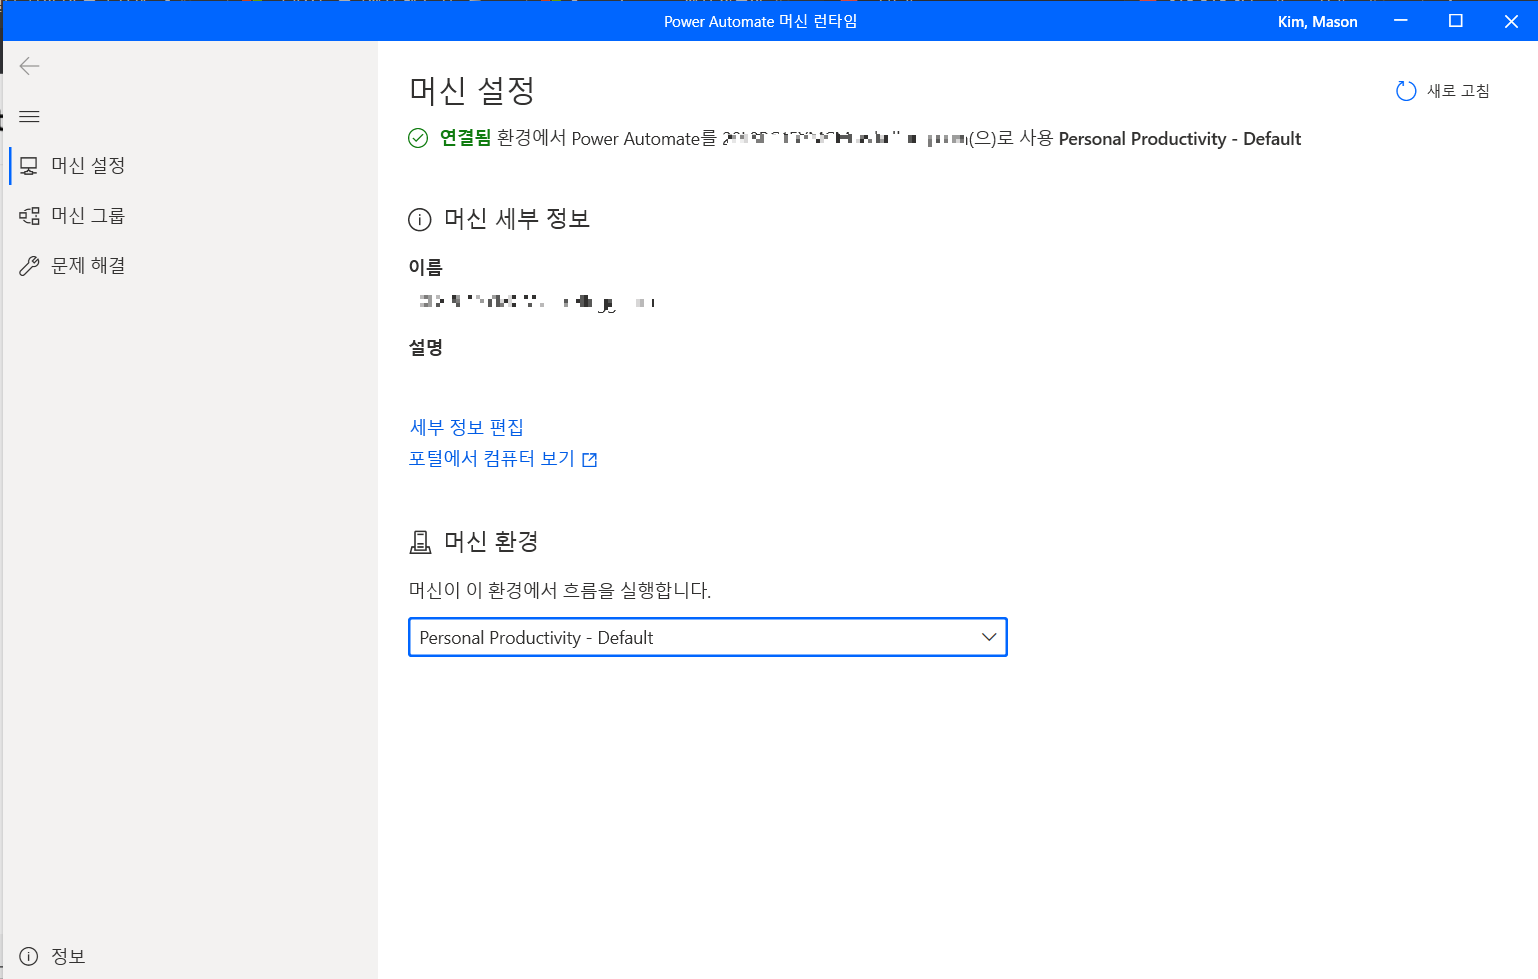Click the 세부 정보 편집 link
The width and height of the screenshot is (1538, 979).
click(466, 427)
